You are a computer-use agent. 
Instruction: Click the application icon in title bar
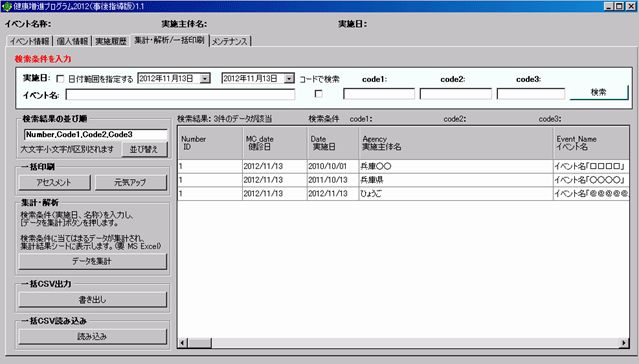[x=6, y=7]
